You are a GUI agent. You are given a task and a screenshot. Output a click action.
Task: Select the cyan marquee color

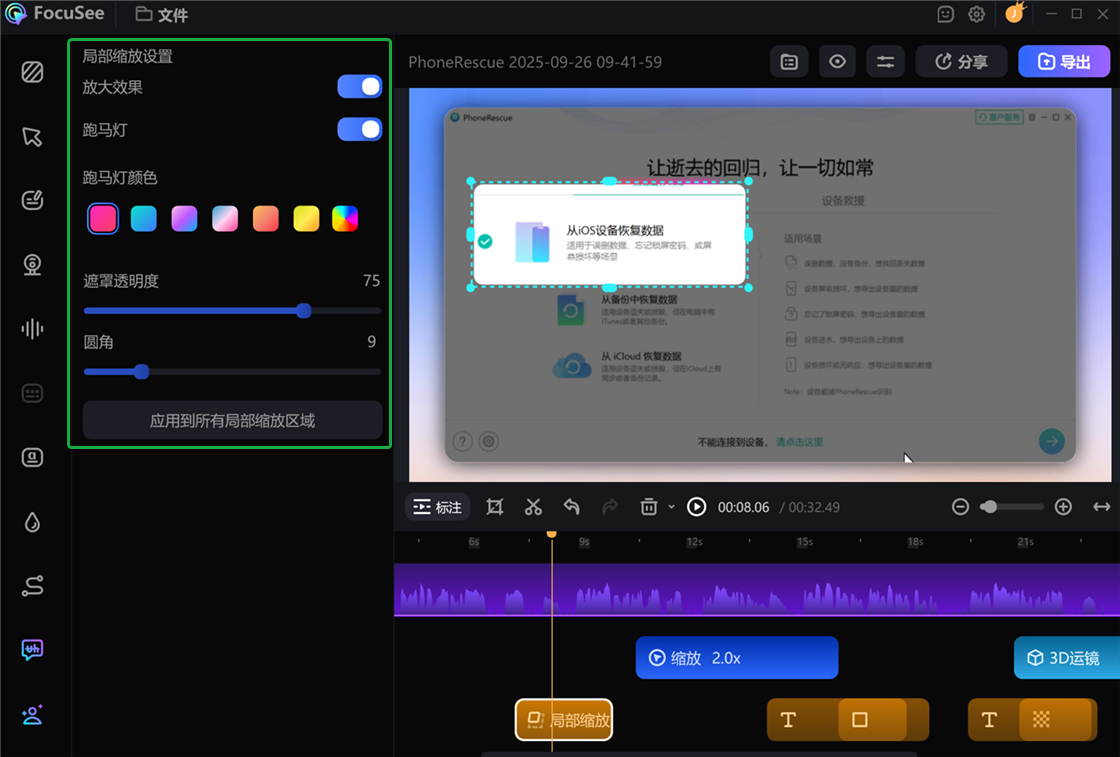144,219
